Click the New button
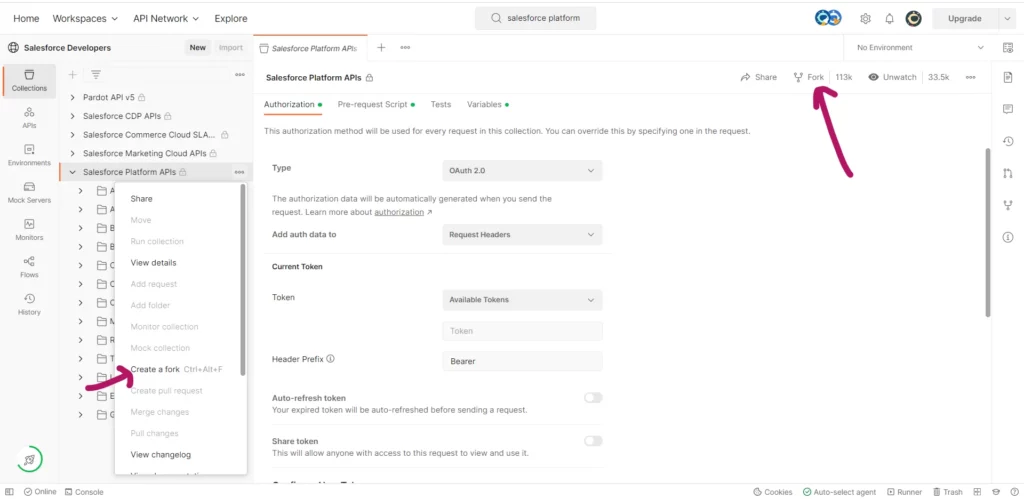 click(x=197, y=48)
